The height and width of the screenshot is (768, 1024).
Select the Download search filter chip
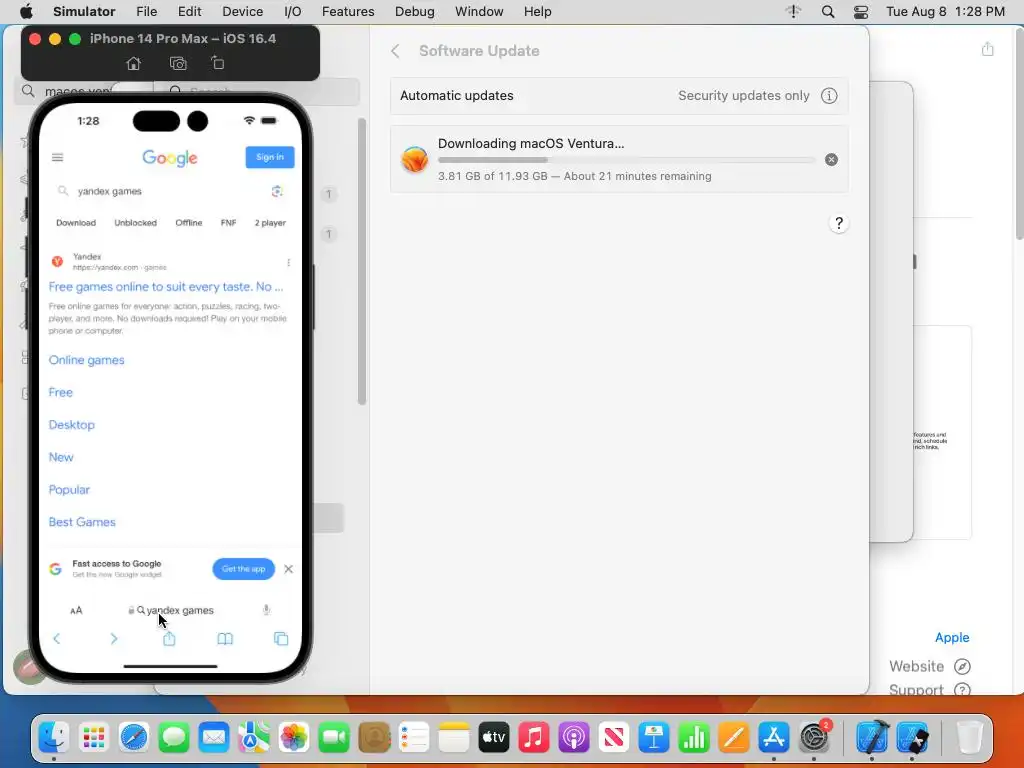[76, 223]
